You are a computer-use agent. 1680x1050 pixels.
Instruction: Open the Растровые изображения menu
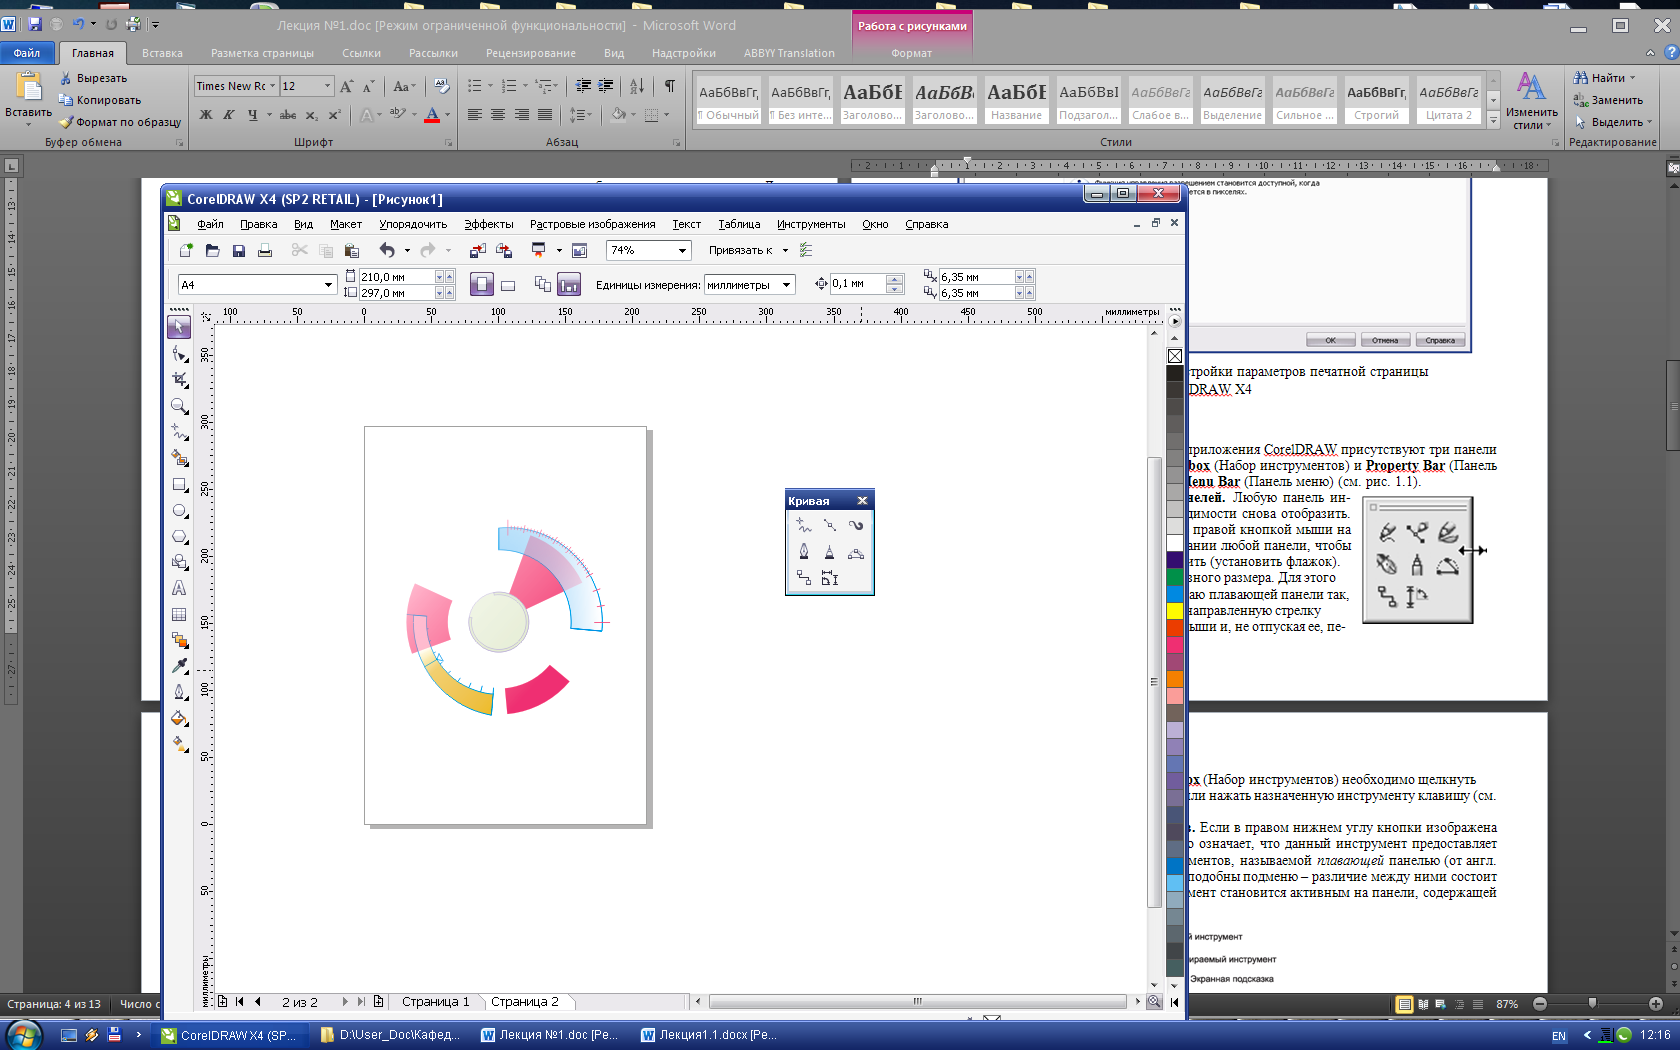point(592,224)
